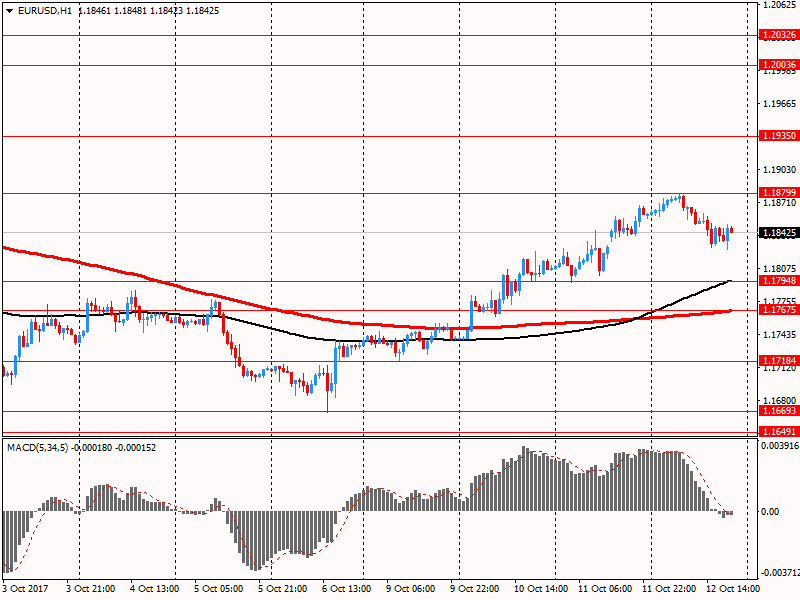The image size is (800, 600).
Task: Open the chart menu triangle beside EURUSD,H1
Action: pyautogui.click(x=9, y=11)
